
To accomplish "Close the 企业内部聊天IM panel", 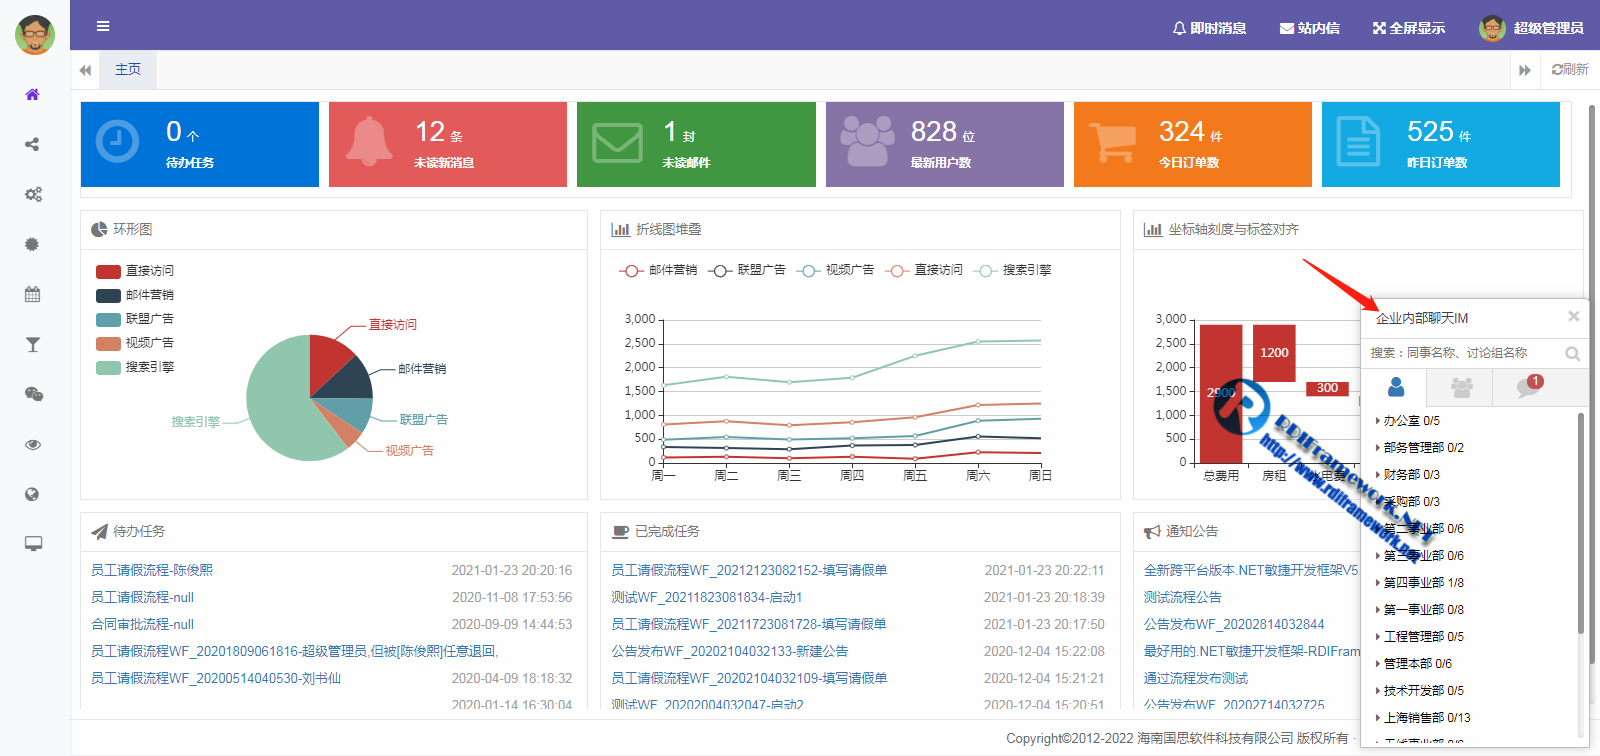I will point(1573,316).
